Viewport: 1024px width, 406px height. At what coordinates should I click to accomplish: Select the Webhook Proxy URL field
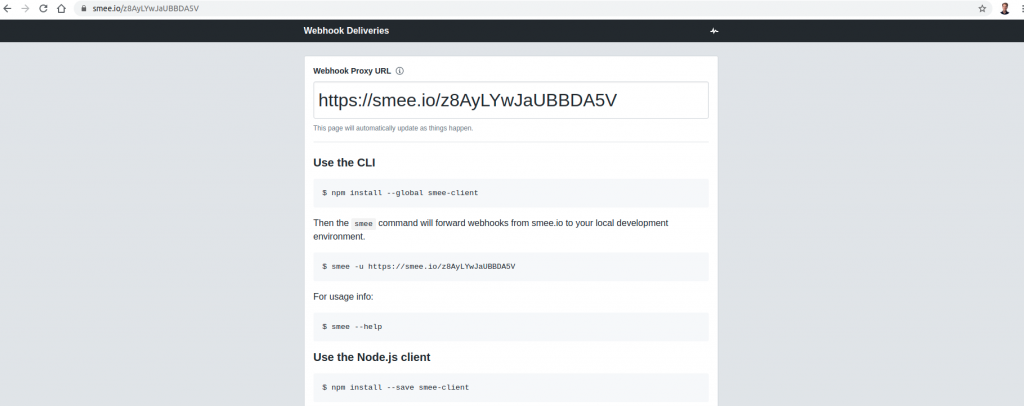coord(511,100)
